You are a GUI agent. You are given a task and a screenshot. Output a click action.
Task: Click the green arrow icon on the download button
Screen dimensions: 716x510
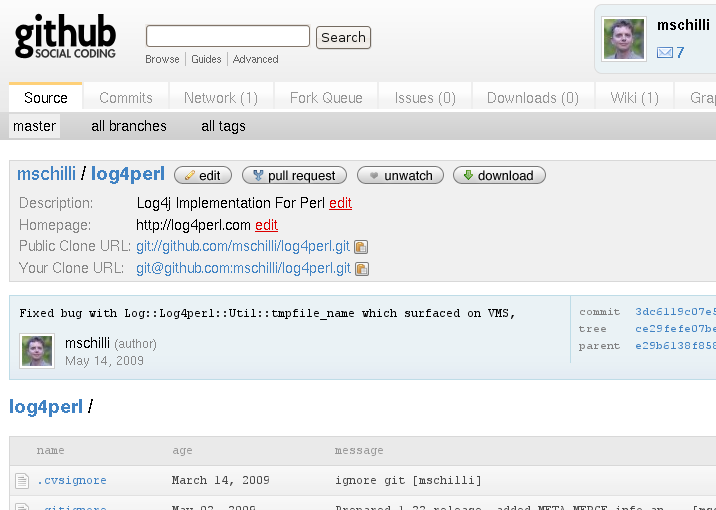tap(468, 175)
